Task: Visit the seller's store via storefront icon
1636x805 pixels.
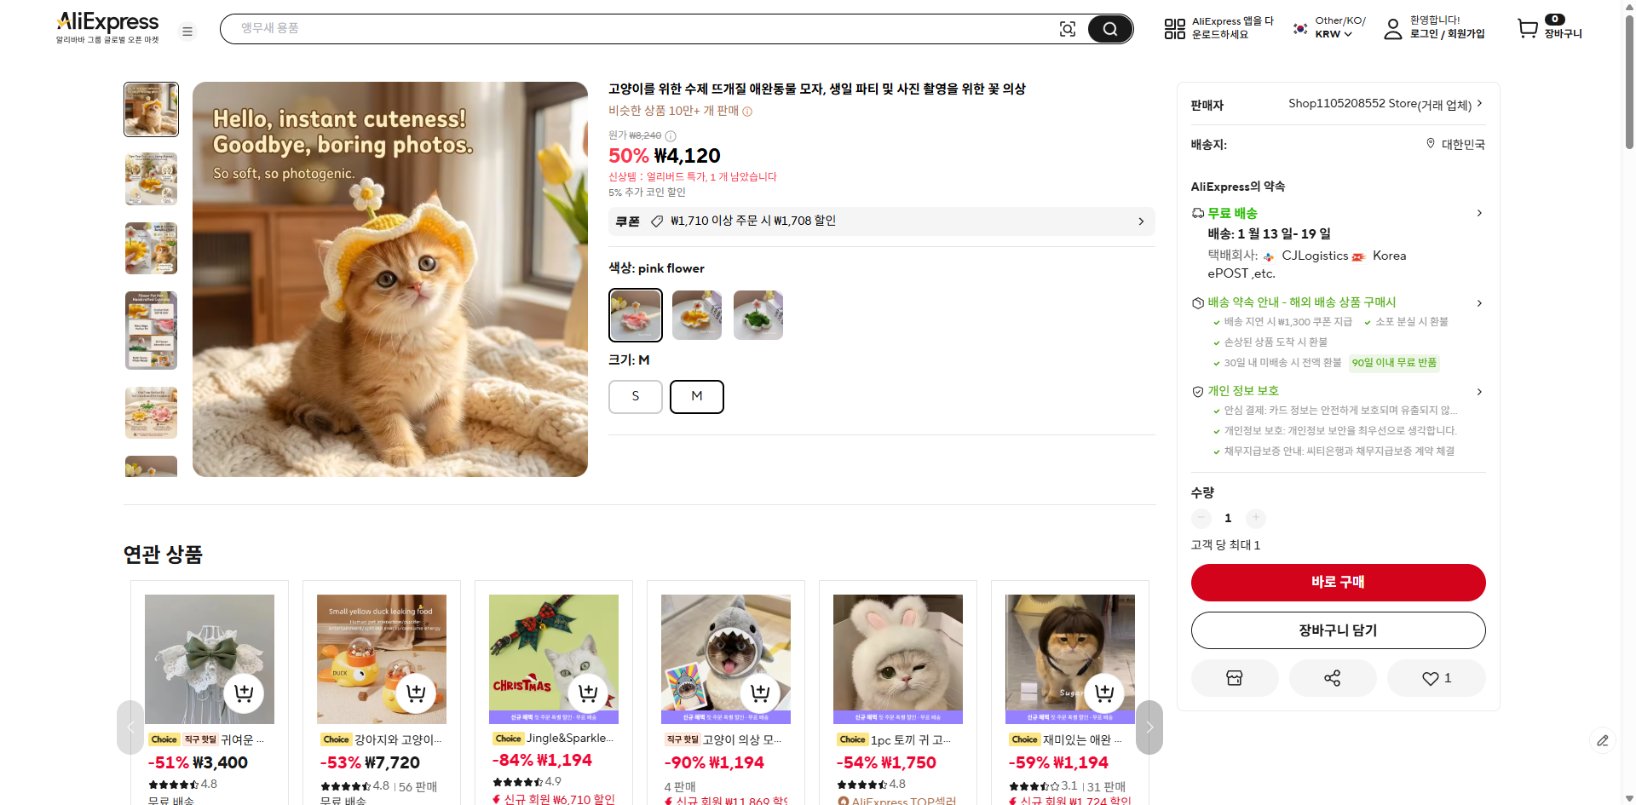Action: 1234,677
